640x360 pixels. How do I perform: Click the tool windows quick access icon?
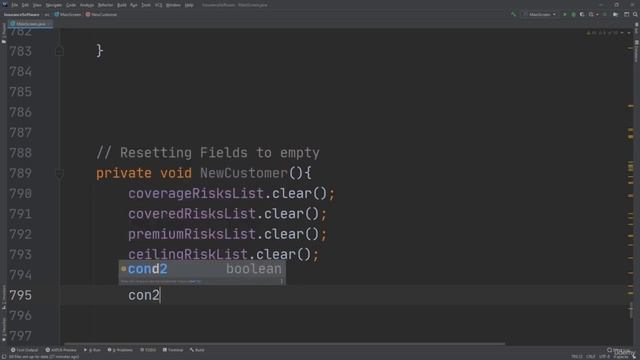4,357
